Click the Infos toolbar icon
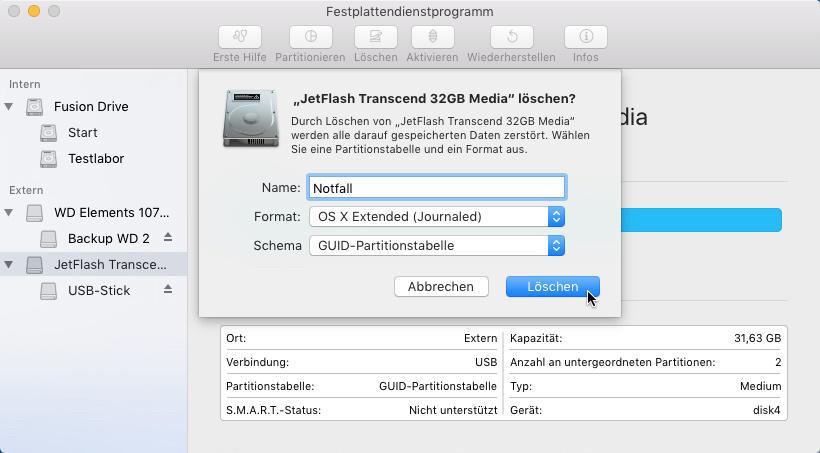Image resolution: width=820 pixels, height=453 pixels. pyautogui.click(x=586, y=37)
